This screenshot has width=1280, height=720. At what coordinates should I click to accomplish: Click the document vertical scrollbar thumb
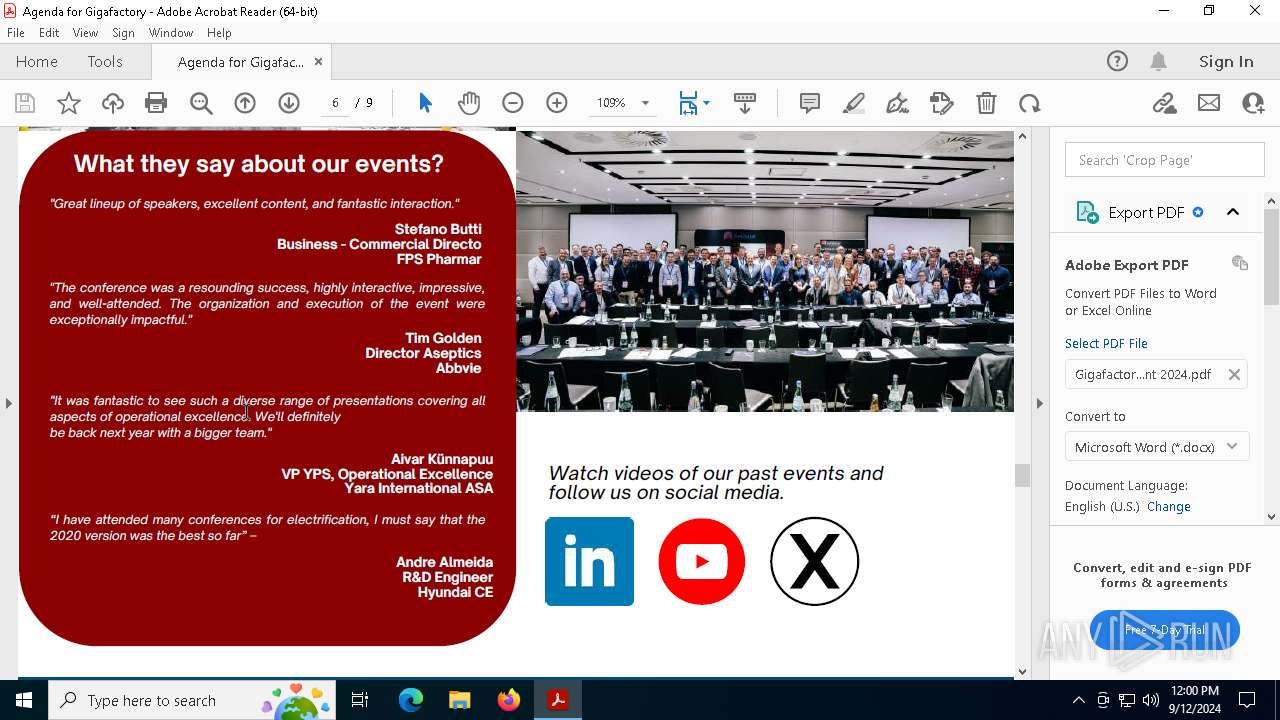(x=1022, y=476)
